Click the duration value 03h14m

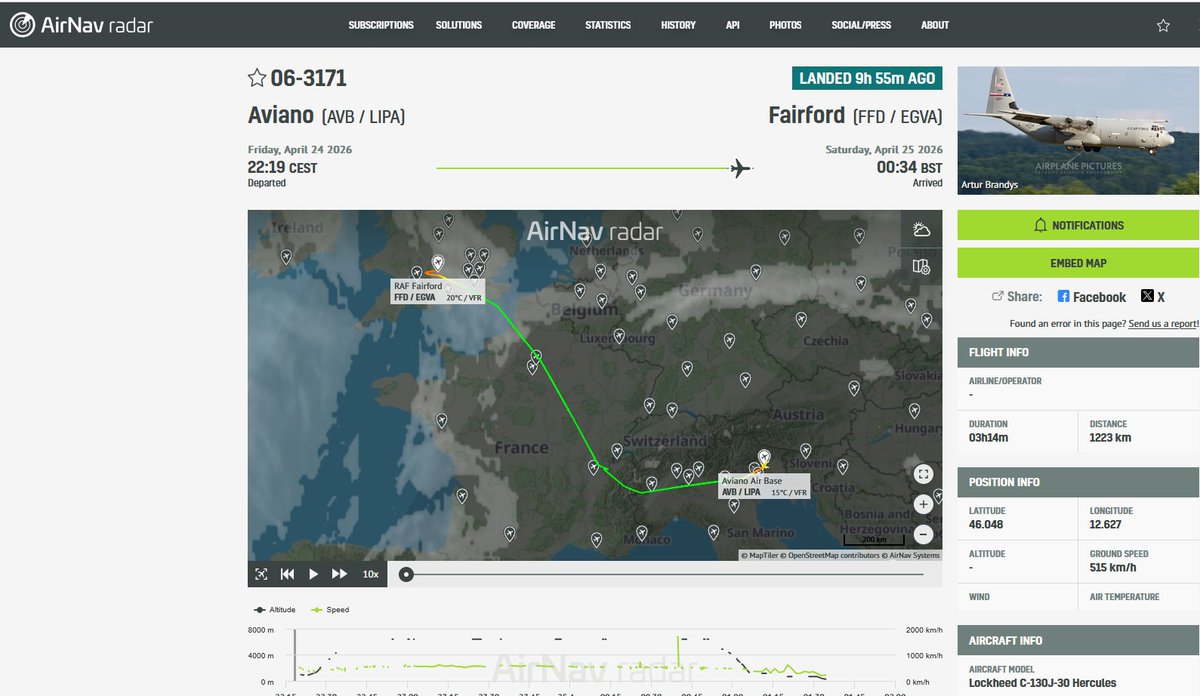point(989,438)
